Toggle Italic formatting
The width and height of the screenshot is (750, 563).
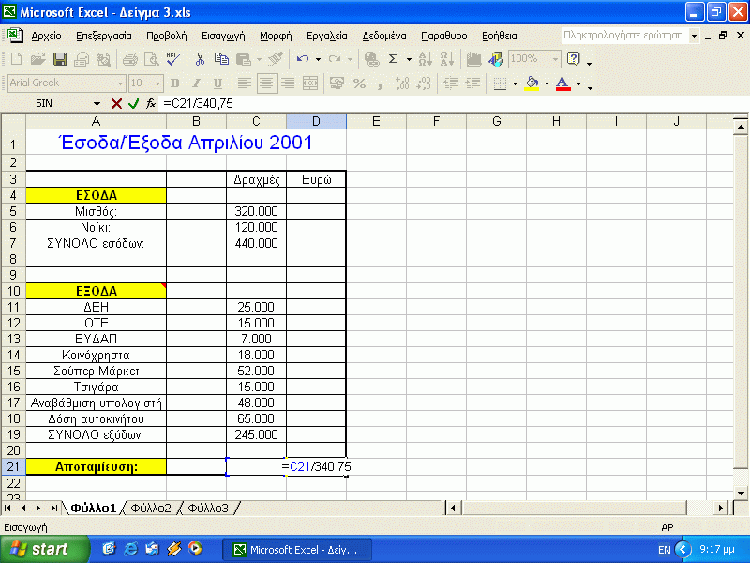point(197,84)
